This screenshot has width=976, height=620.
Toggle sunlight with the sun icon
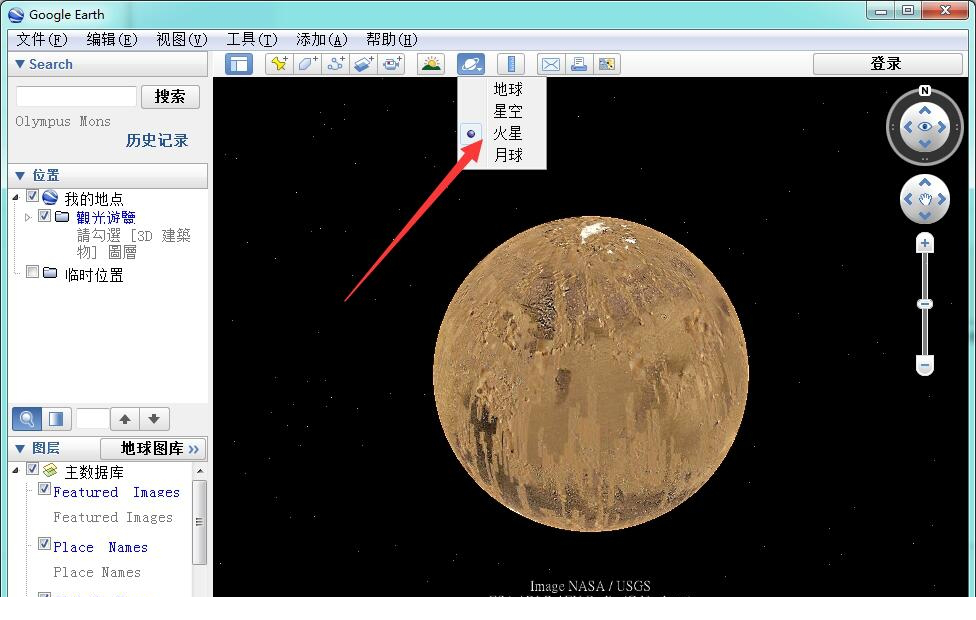pos(430,63)
